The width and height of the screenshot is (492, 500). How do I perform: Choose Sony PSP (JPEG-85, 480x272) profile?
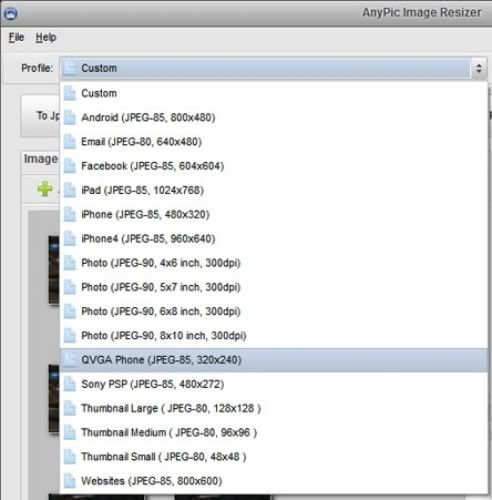(274, 384)
